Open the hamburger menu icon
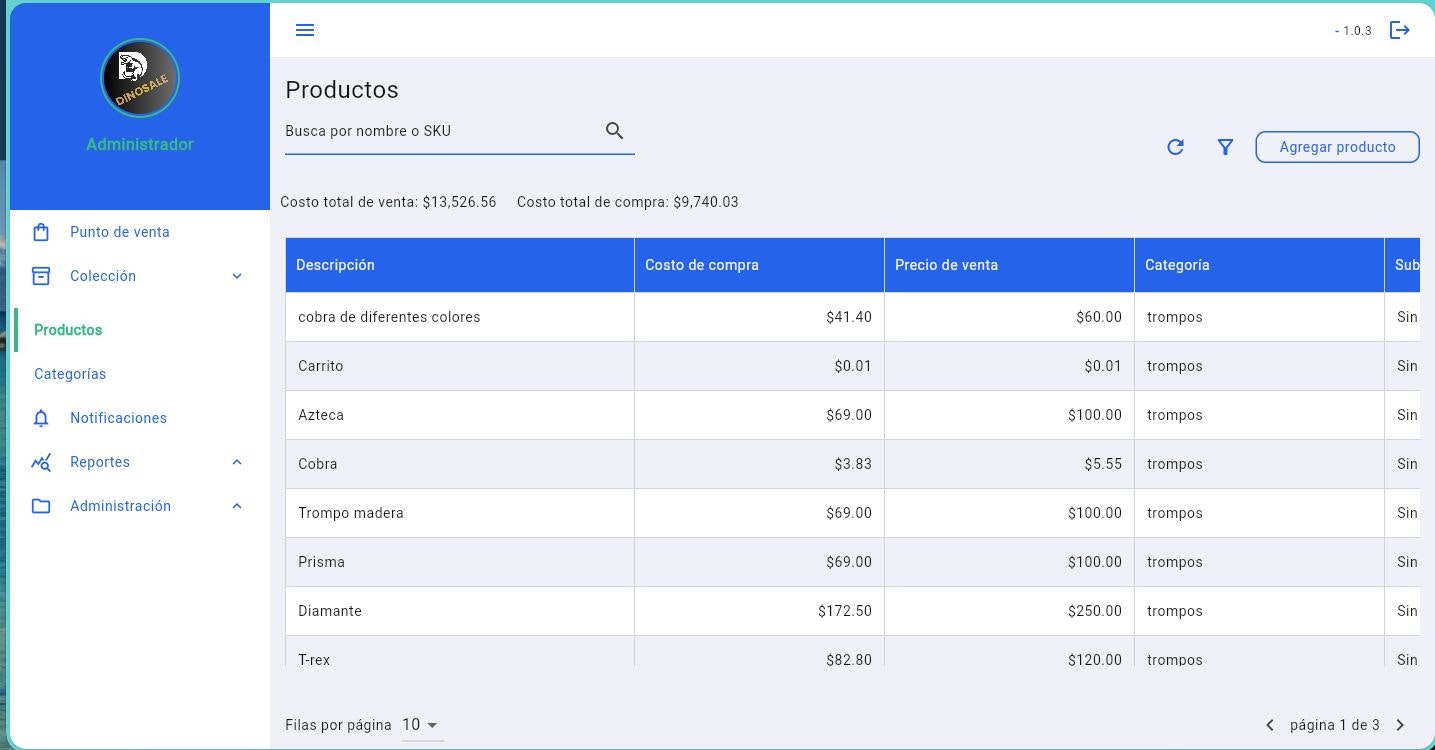Viewport: 1435px width, 750px height. (305, 30)
